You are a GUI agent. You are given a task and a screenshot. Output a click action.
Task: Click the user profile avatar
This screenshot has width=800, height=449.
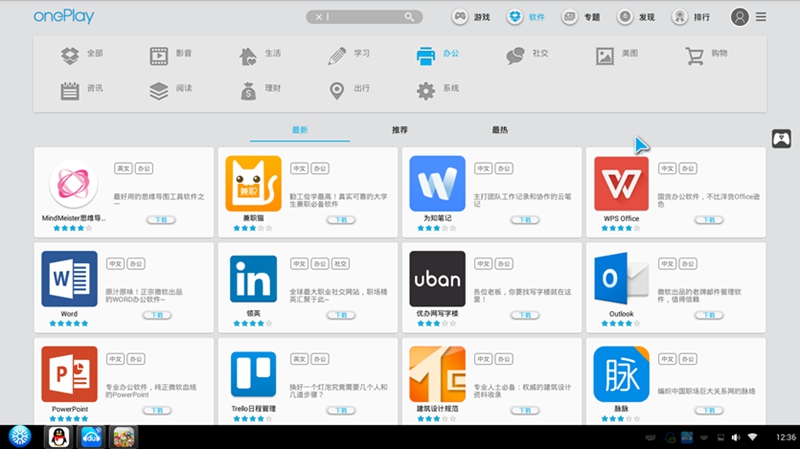(x=740, y=17)
